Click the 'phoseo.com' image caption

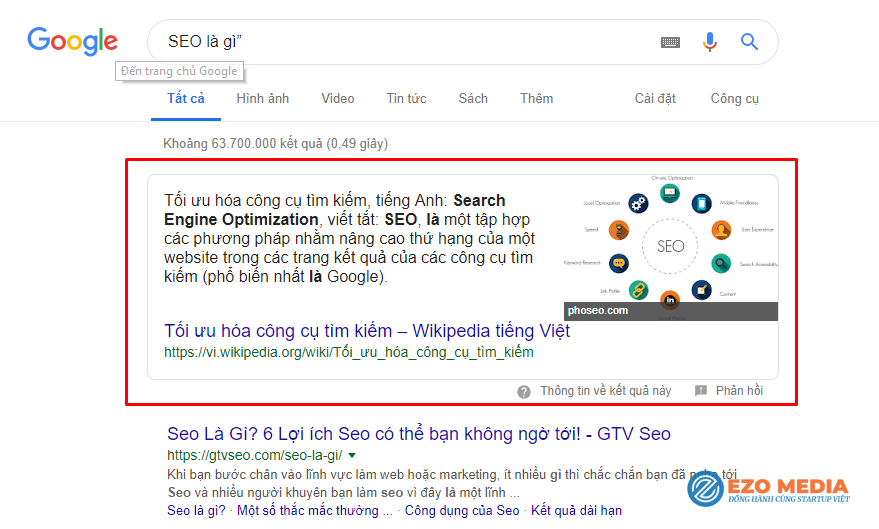598,310
